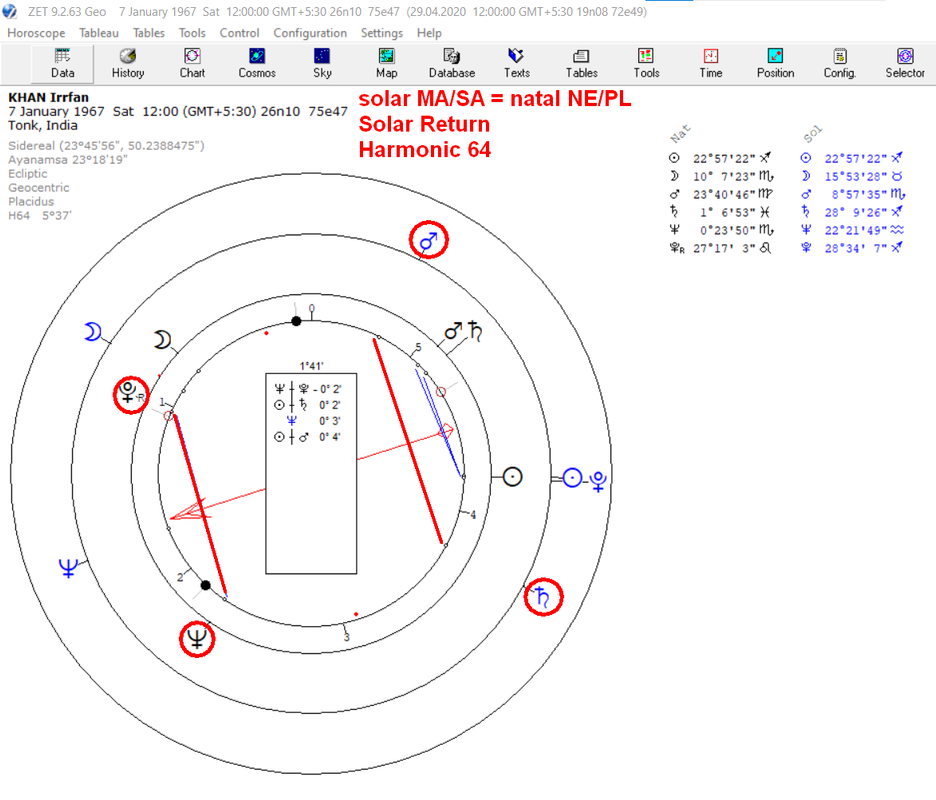The height and width of the screenshot is (800, 936).
Task: Open the Configuration menu
Action: tap(310, 33)
